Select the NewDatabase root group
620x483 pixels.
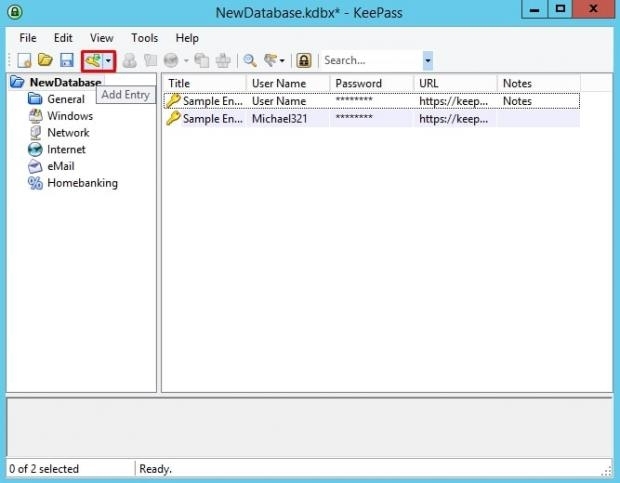pyautogui.click(x=66, y=82)
